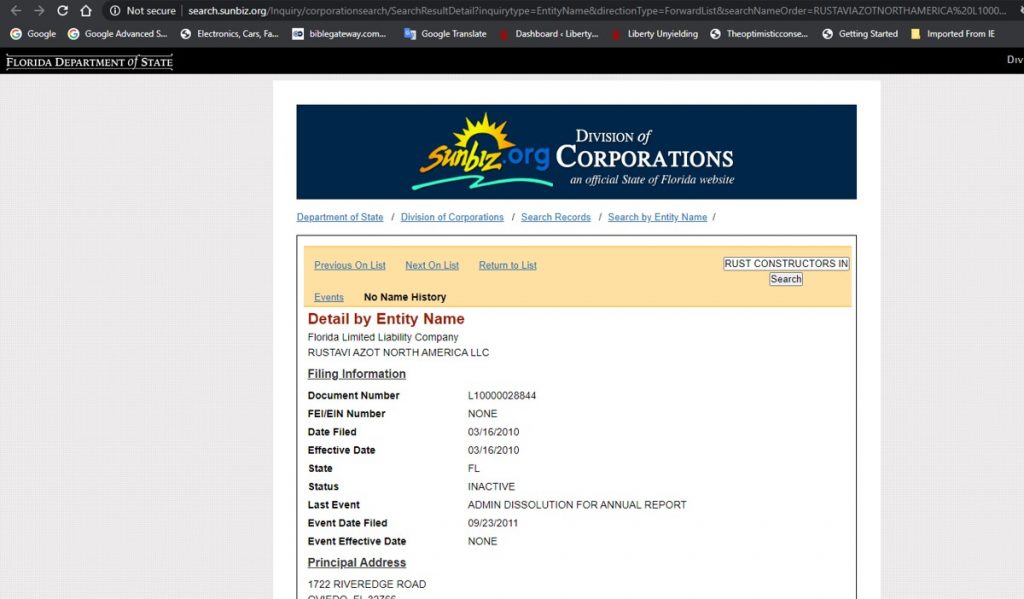
Task: Open the biblegateway.com bookmark
Action: click(x=339, y=33)
